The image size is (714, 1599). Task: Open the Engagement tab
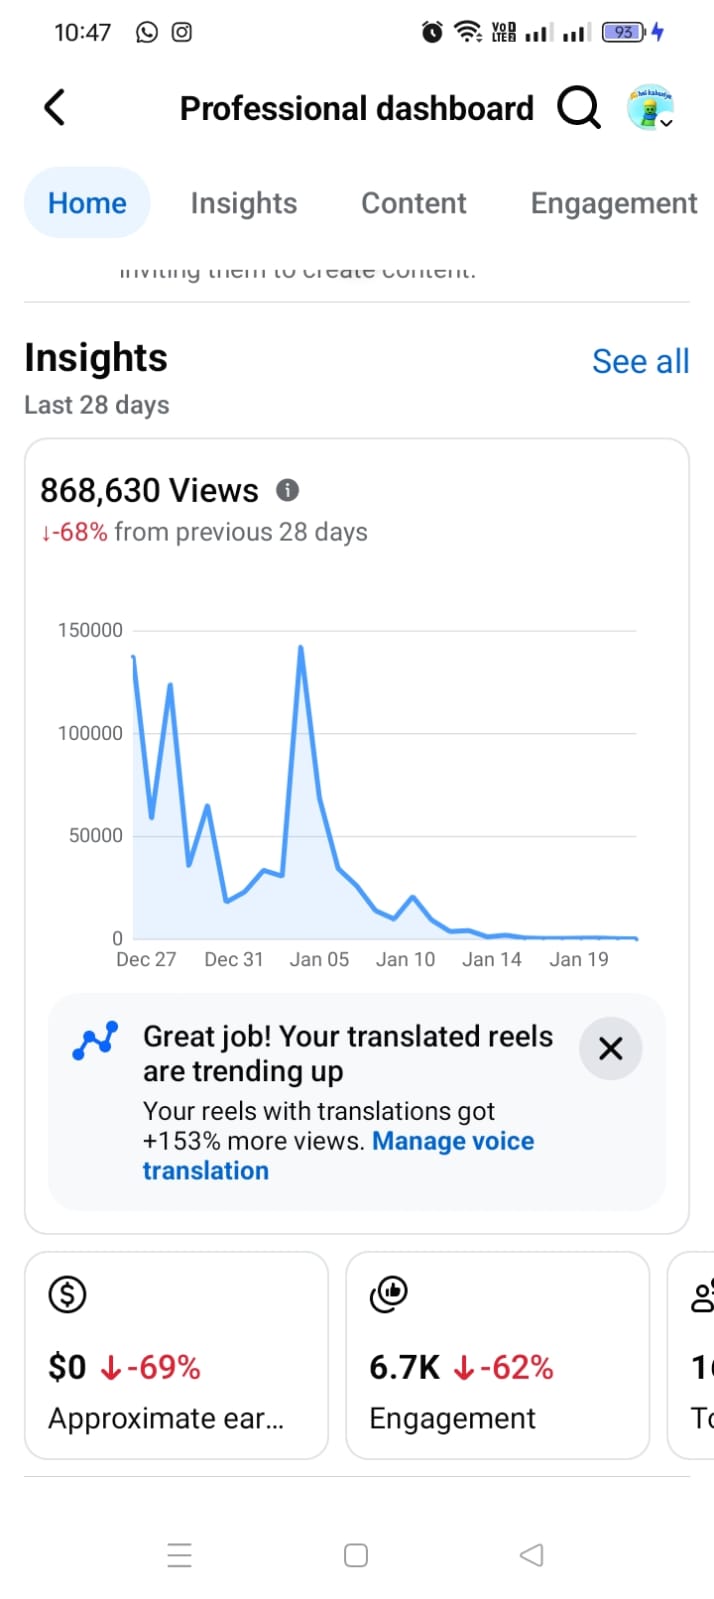click(613, 203)
